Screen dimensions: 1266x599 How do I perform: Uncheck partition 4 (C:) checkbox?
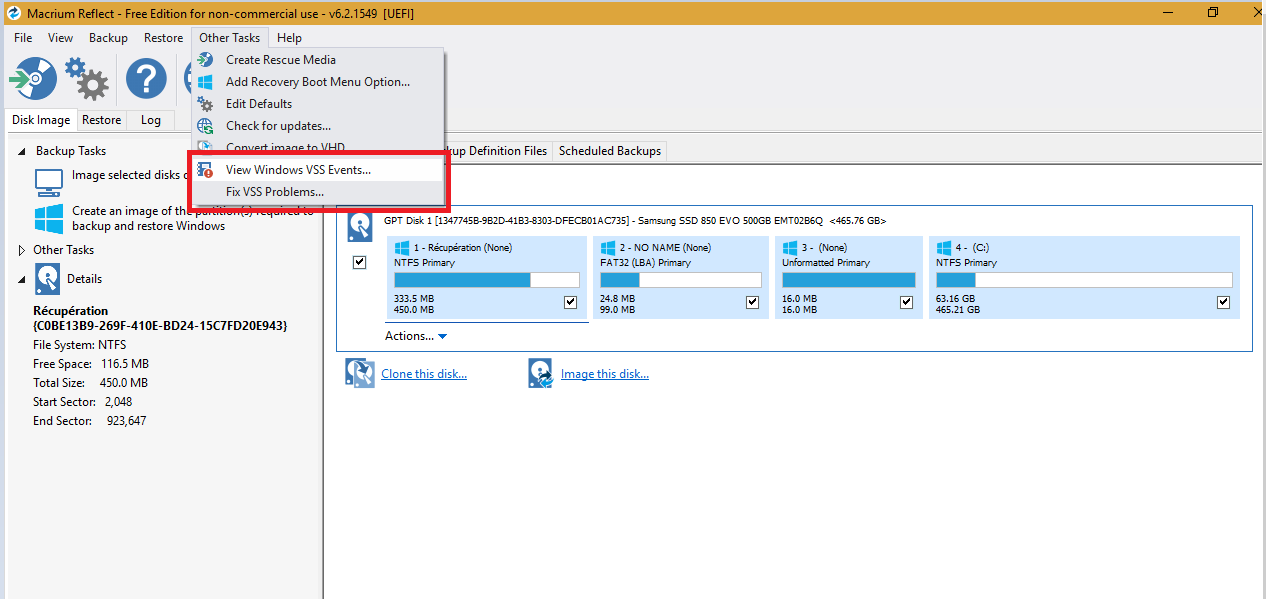[x=1223, y=302]
